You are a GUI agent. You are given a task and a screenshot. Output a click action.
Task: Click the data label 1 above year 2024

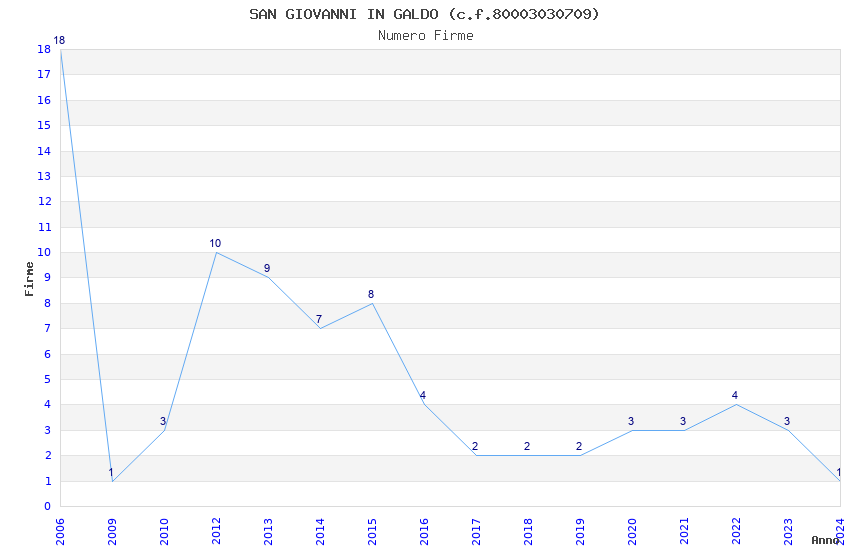point(839,472)
